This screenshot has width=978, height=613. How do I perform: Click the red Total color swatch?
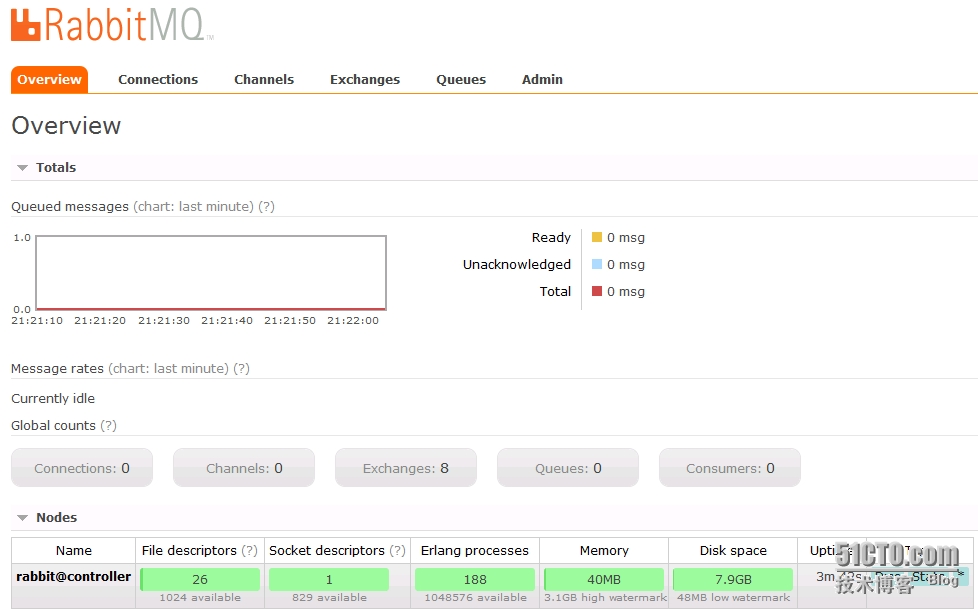(x=597, y=291)
